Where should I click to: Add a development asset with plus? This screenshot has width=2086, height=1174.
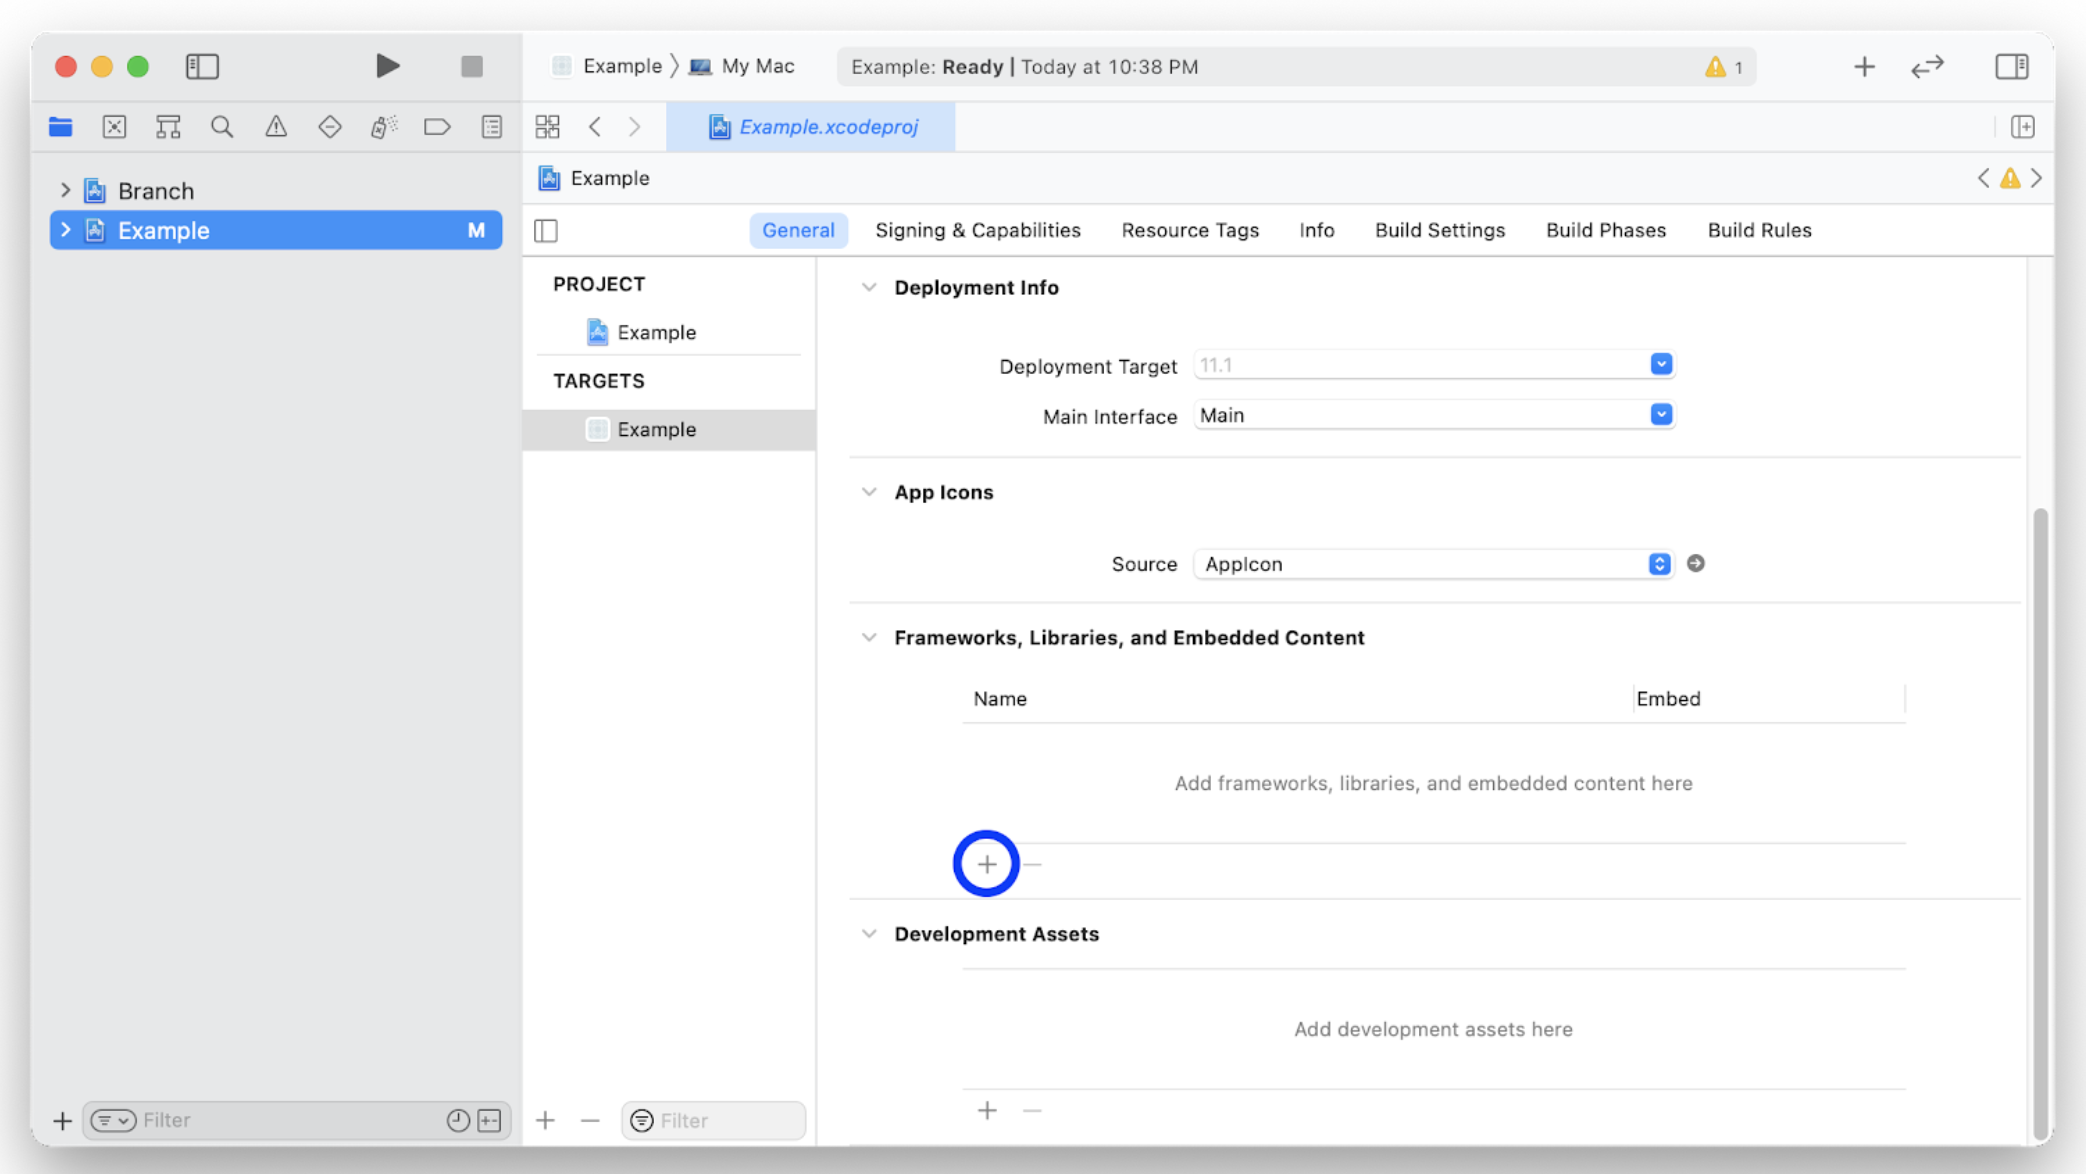pos(986,1110)
